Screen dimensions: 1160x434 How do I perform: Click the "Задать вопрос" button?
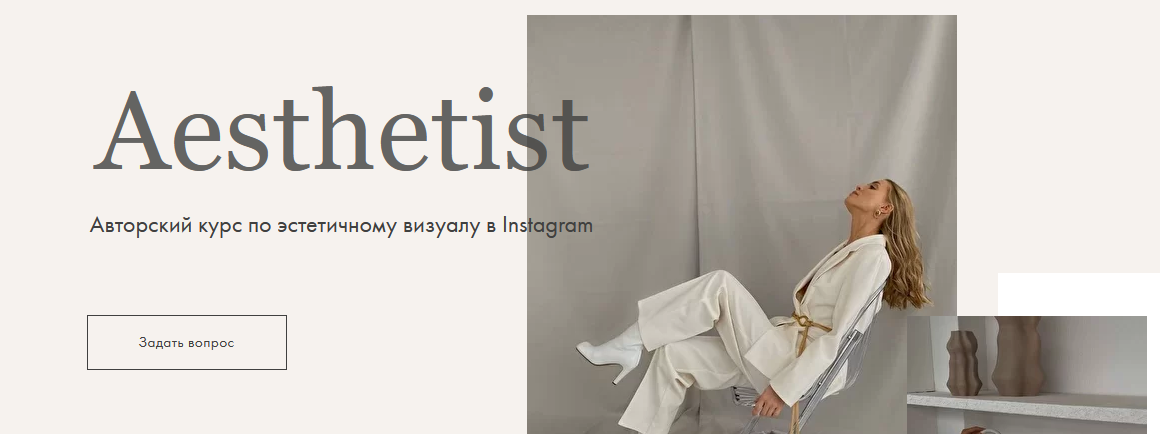186,342
